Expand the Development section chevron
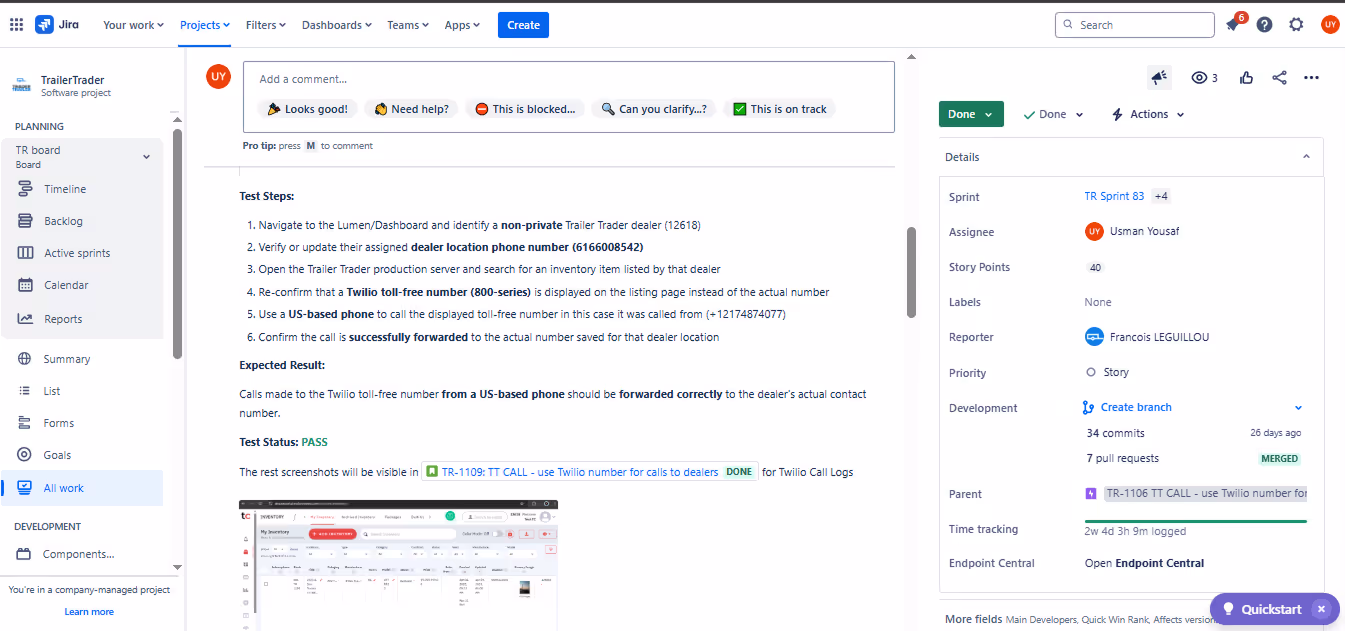The image size is (1345, 631). (1299, 407)
